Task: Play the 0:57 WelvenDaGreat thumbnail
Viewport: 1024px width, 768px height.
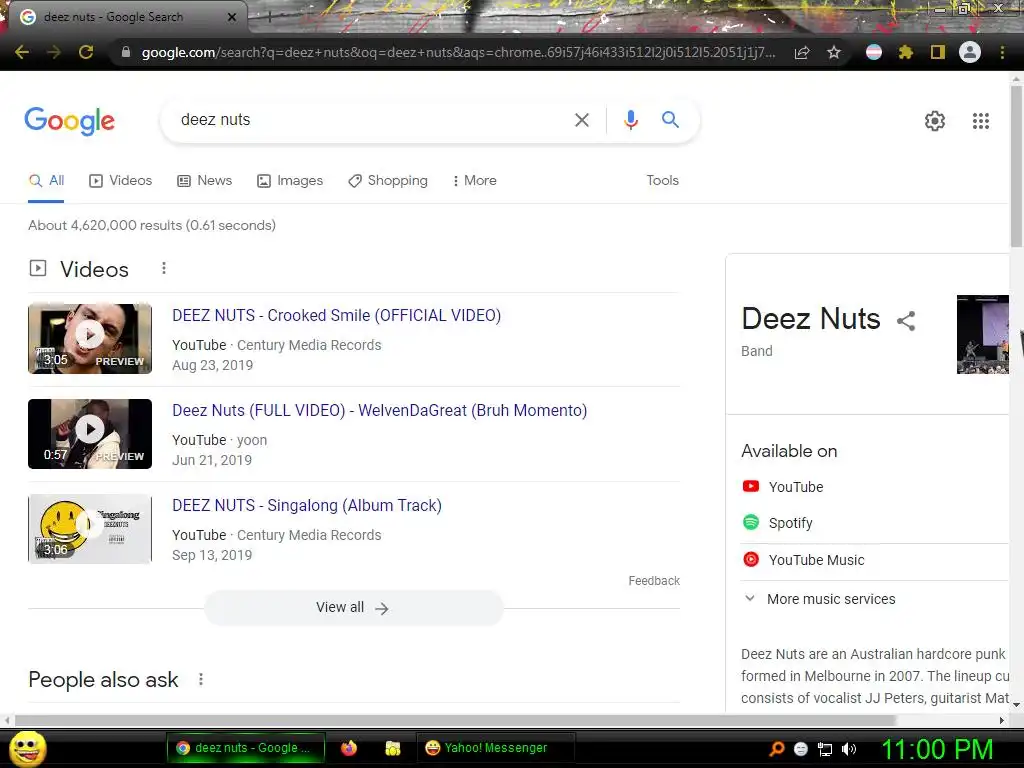Action: pos(90,434)
